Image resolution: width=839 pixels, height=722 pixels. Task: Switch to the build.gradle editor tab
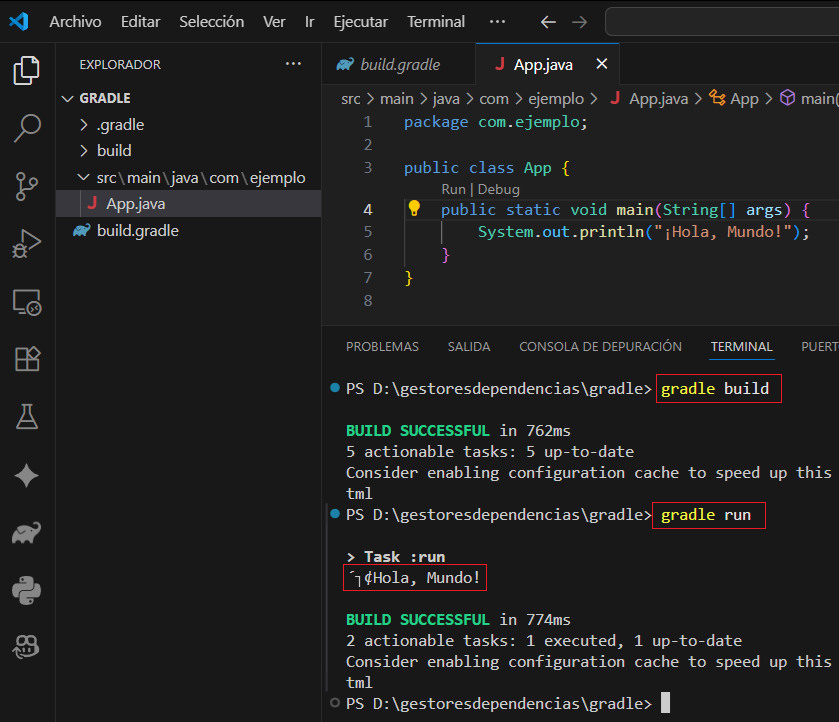point(399,64)
